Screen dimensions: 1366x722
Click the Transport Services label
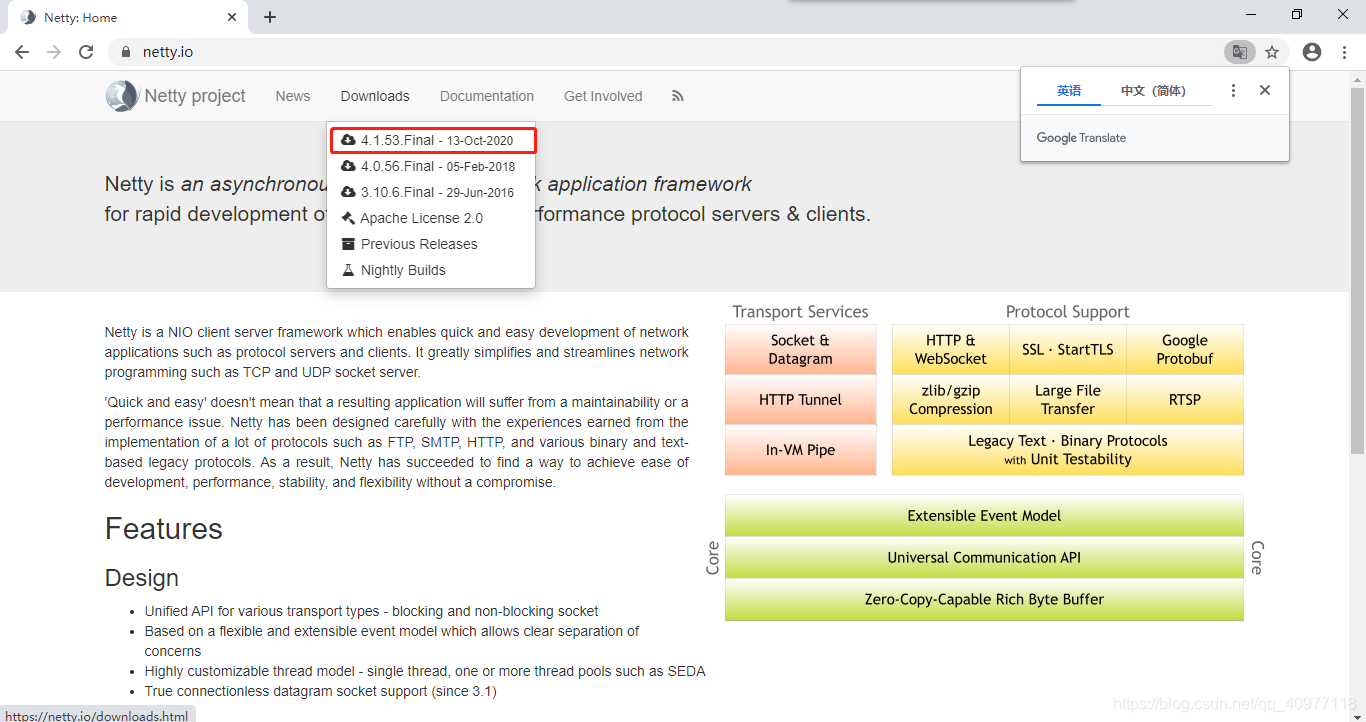[800, 312]
